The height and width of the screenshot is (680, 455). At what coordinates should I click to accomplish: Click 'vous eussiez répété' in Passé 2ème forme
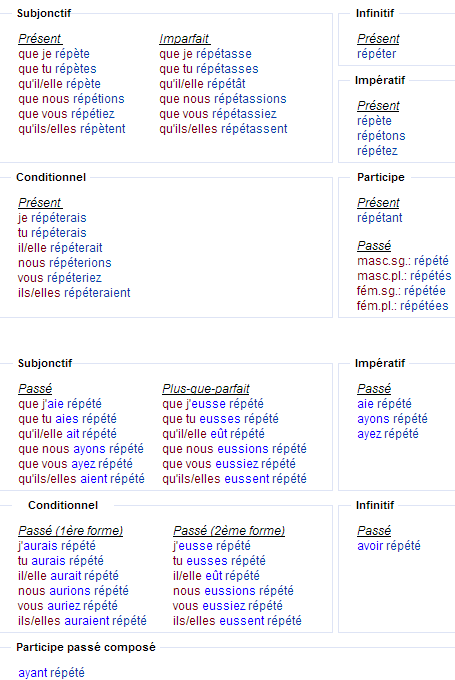pos(227,605)
